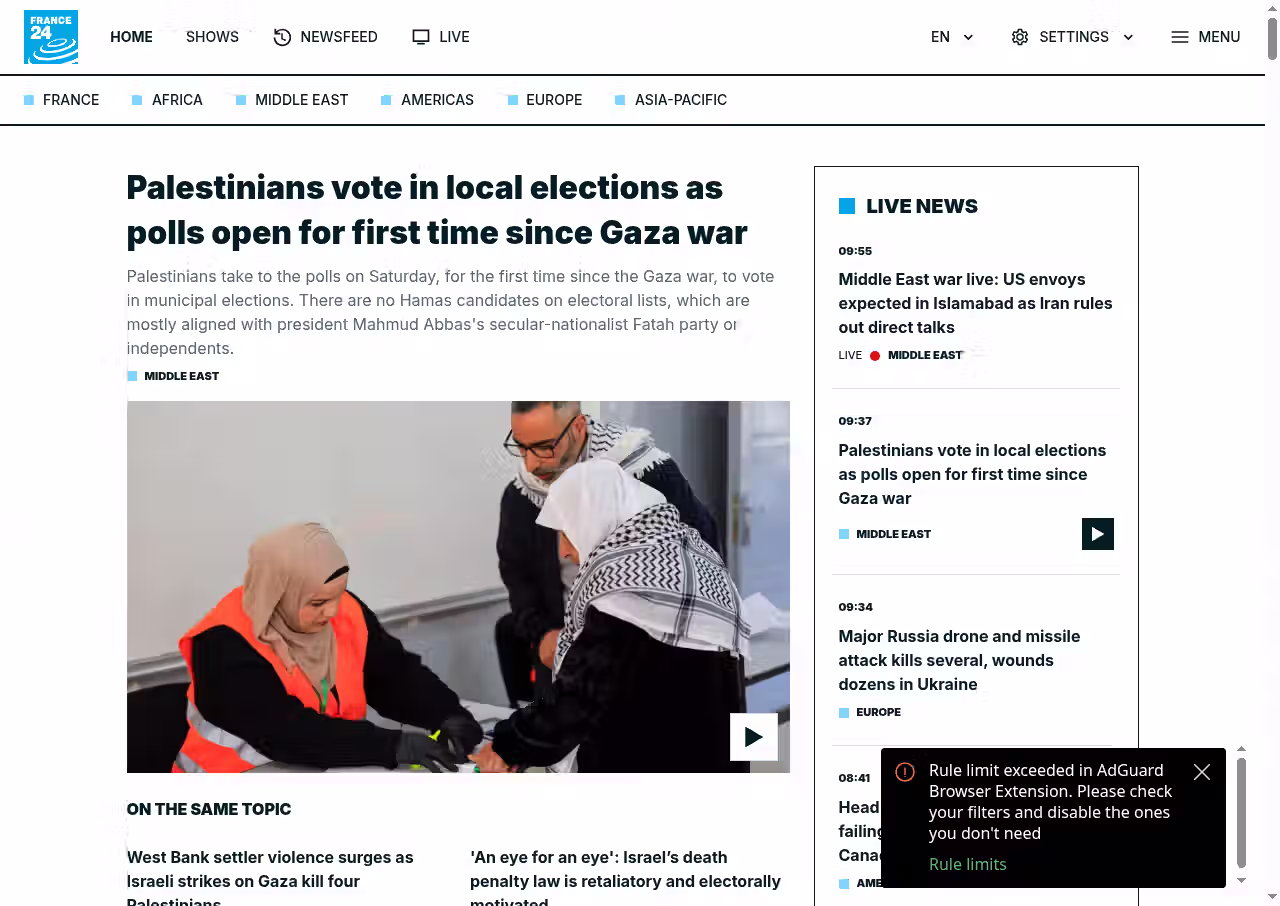Click the France 24 logo
Image resolution: width=1280 pixels, height=906 pixels.
click(51, 37)
